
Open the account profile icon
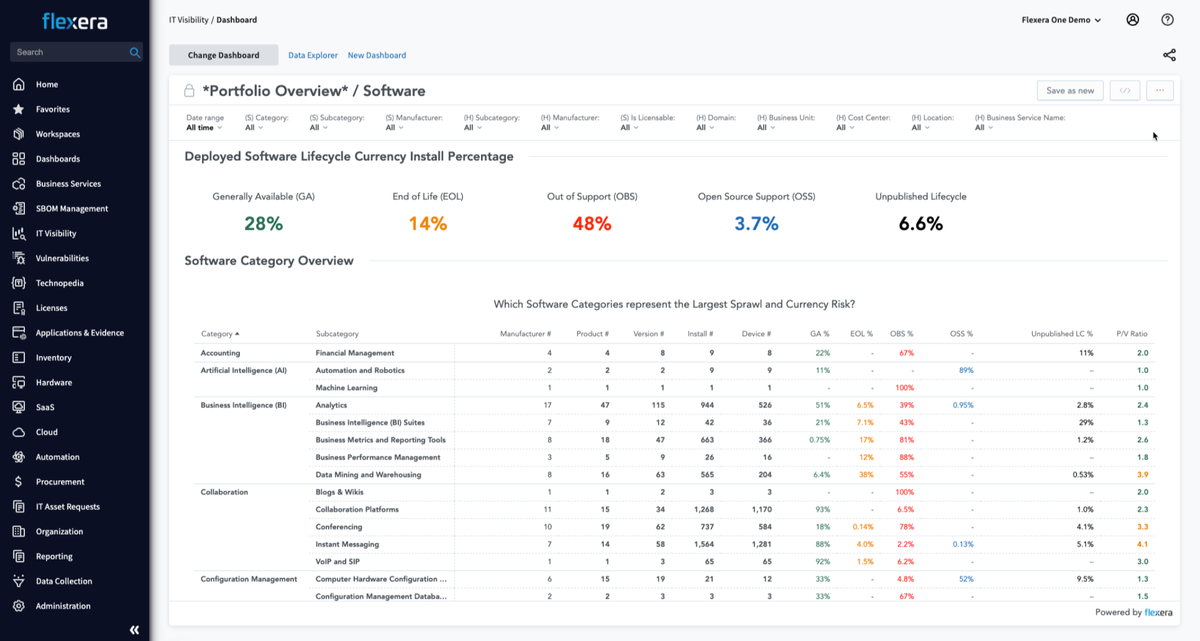[1134, 19]
